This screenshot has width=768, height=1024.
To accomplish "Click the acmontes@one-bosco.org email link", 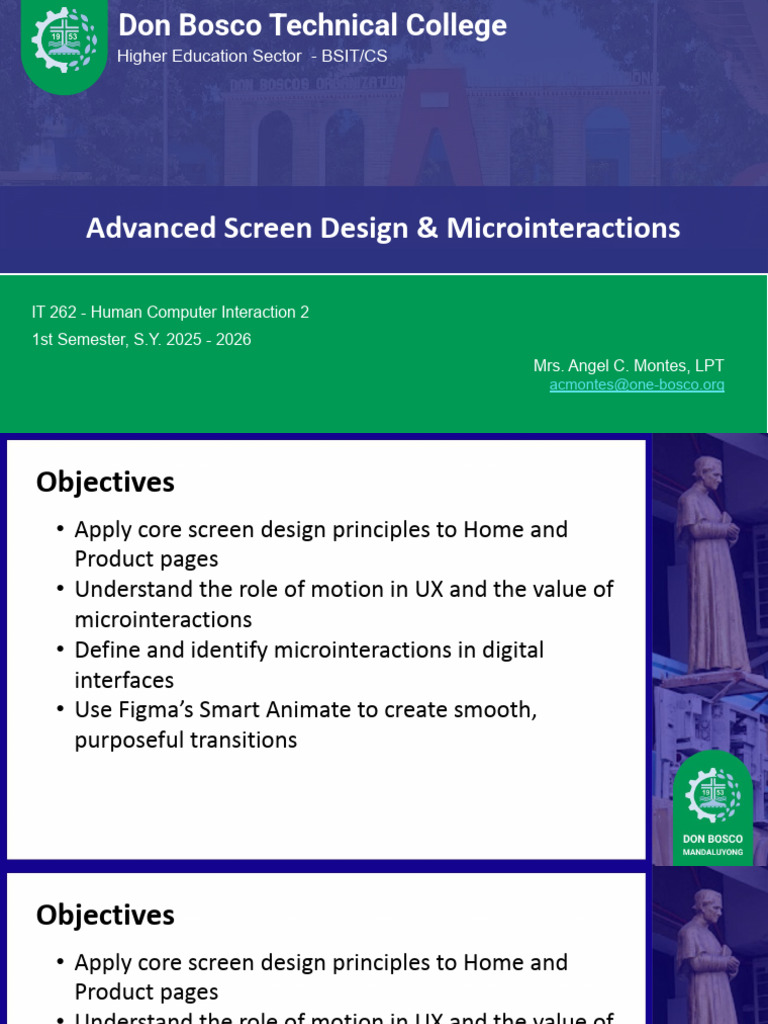I will click(x=637, y=385).
